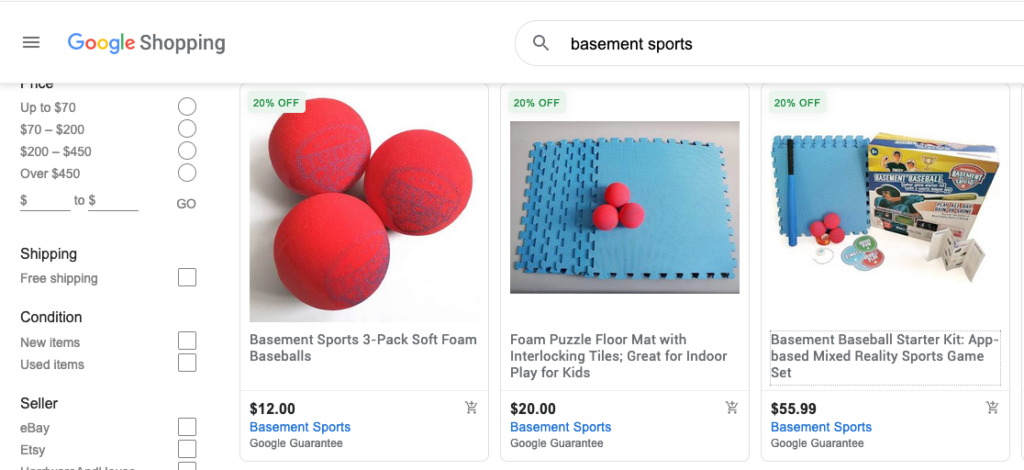Image resolution: width=1024 pixels, height=470 pixels.
Task: Check the New items condition filter
Action: (x=187, y=342)
